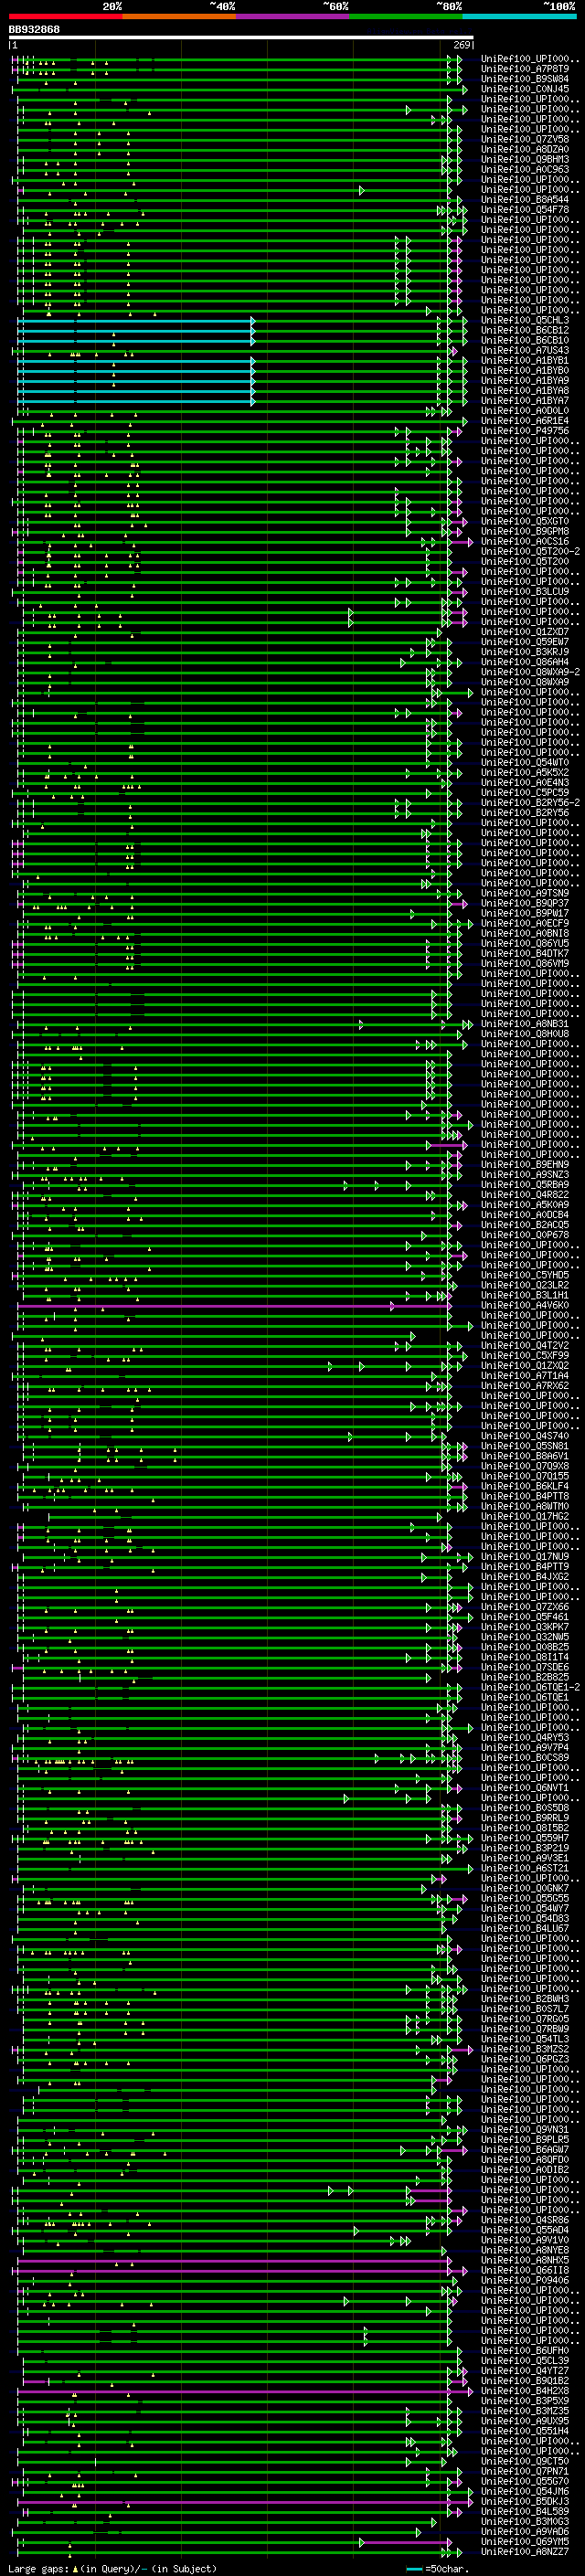Viewport: 585px width, 2576px height.
Task: Select the UniRef100_A1BYA8 label
Action: pyautogui.click(x=525, y=390)
